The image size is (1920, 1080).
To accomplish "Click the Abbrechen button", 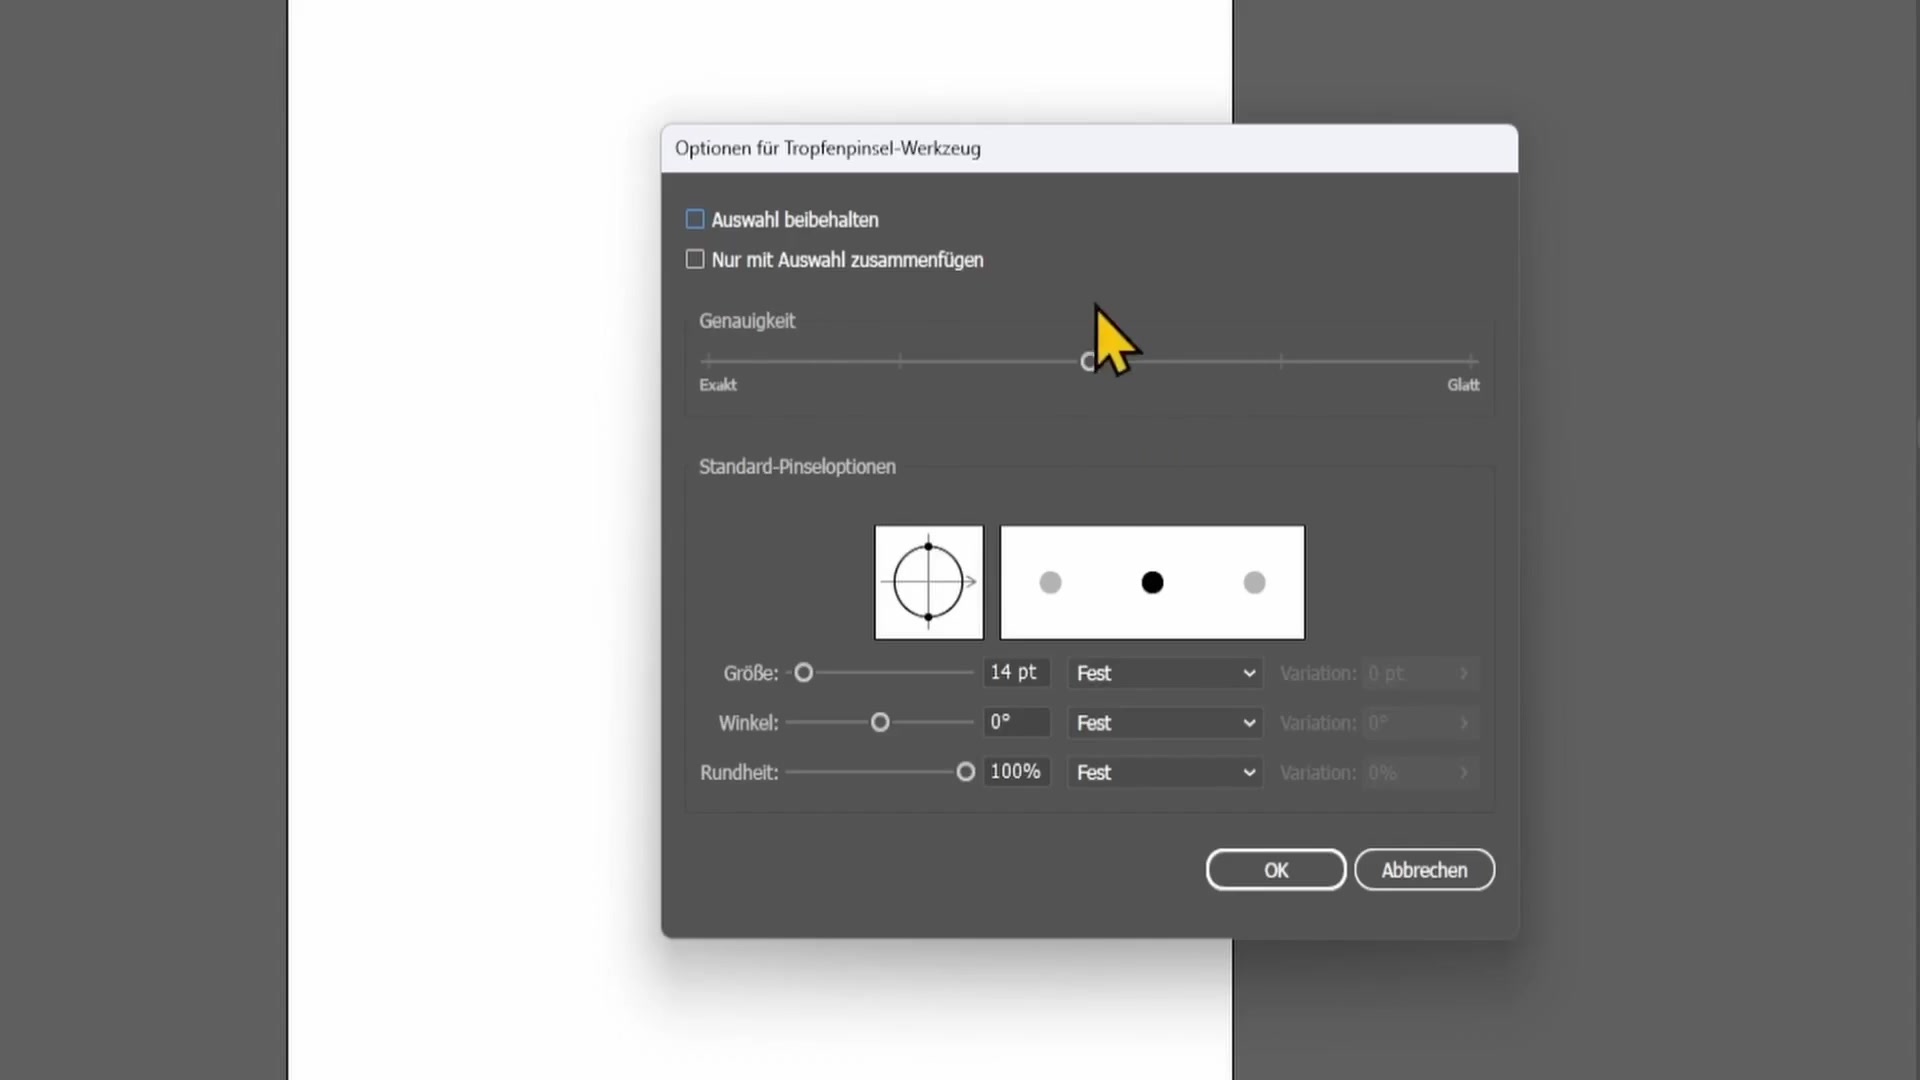I will click(x=1424, y=870).
